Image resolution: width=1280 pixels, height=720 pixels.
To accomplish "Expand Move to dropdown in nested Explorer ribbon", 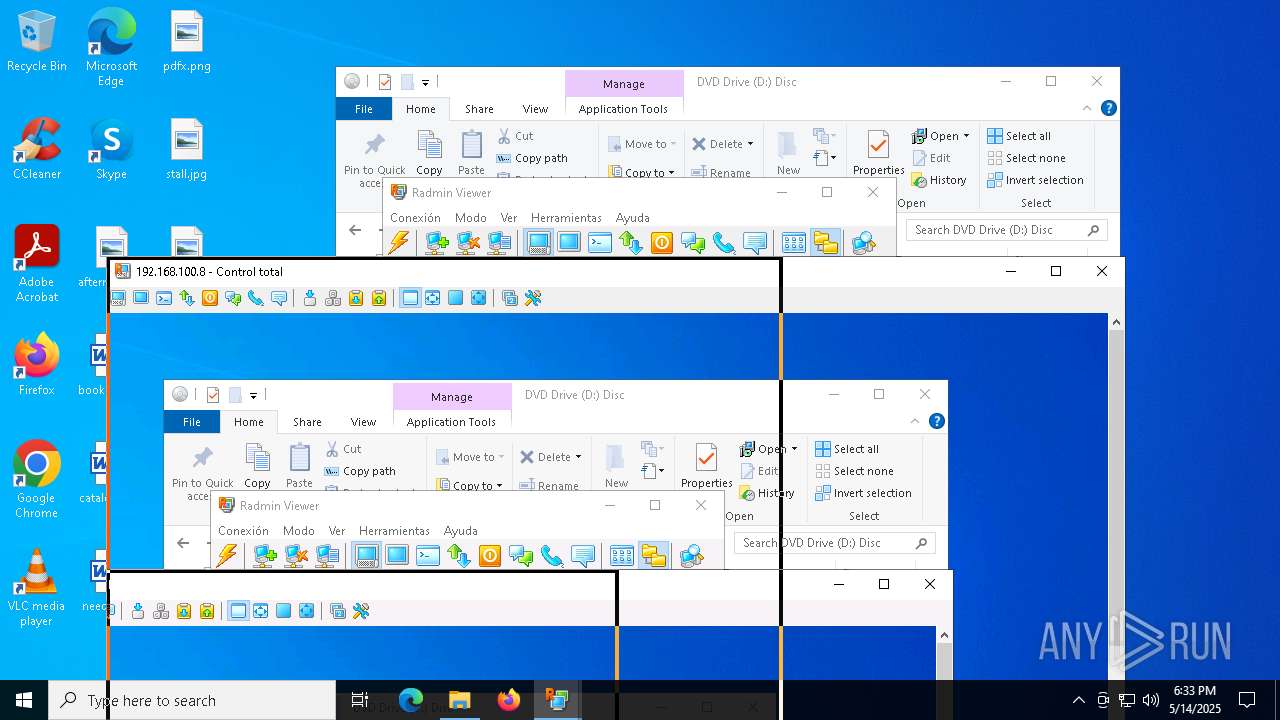I will pyautogui.click(x=501, y=457).
